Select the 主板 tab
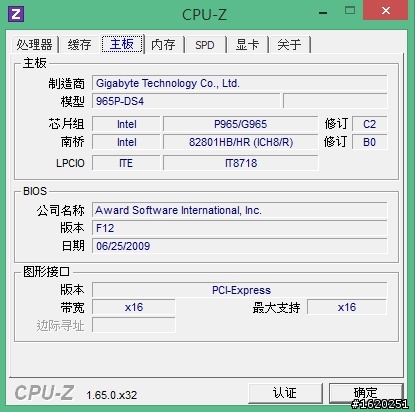 click(x=122, y=44)
